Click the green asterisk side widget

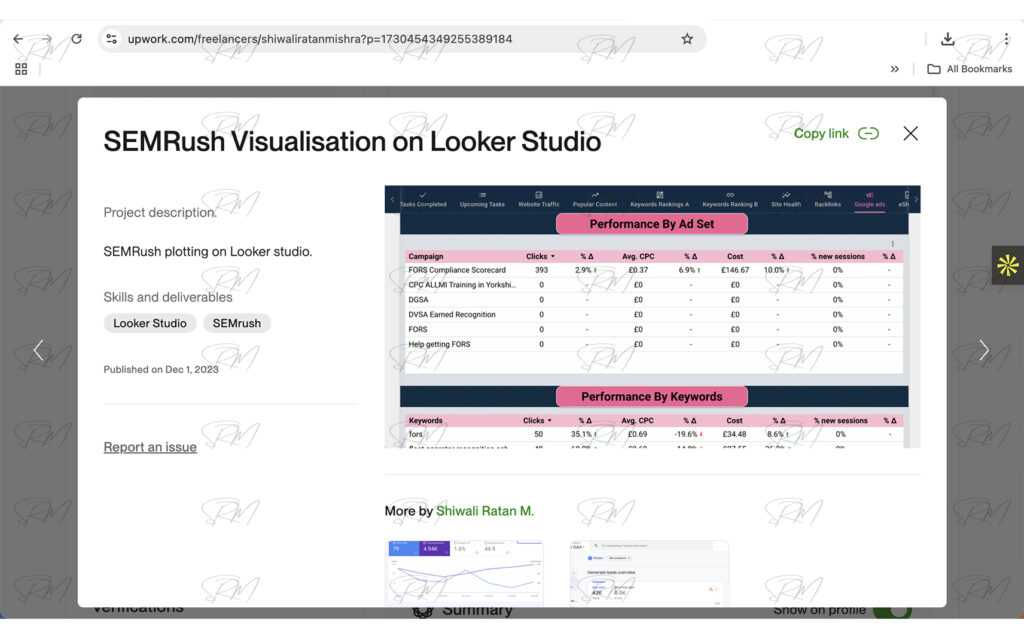(1008, 265)
